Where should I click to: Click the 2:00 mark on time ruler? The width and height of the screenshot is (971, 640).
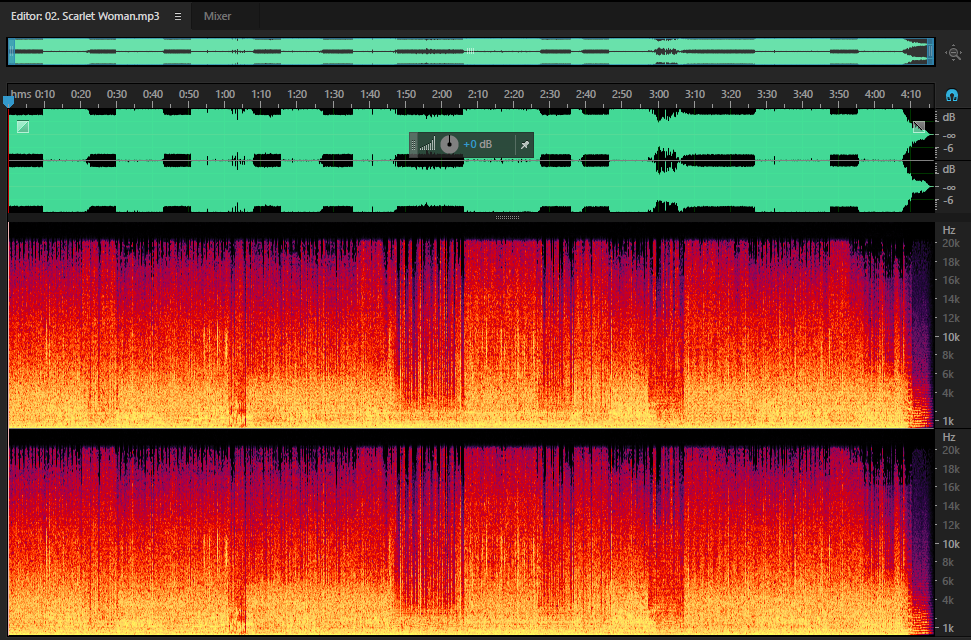tap(442, 94)
